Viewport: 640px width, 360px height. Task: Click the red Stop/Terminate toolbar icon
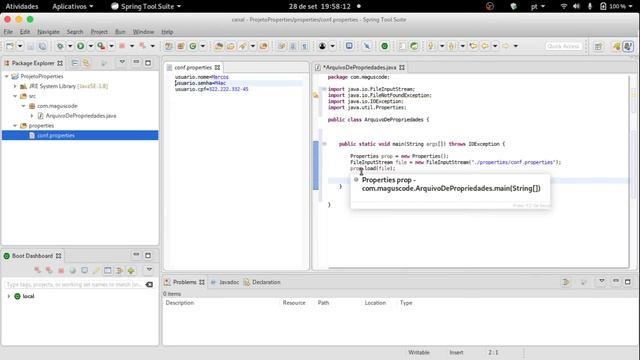(x=122, y=46)
